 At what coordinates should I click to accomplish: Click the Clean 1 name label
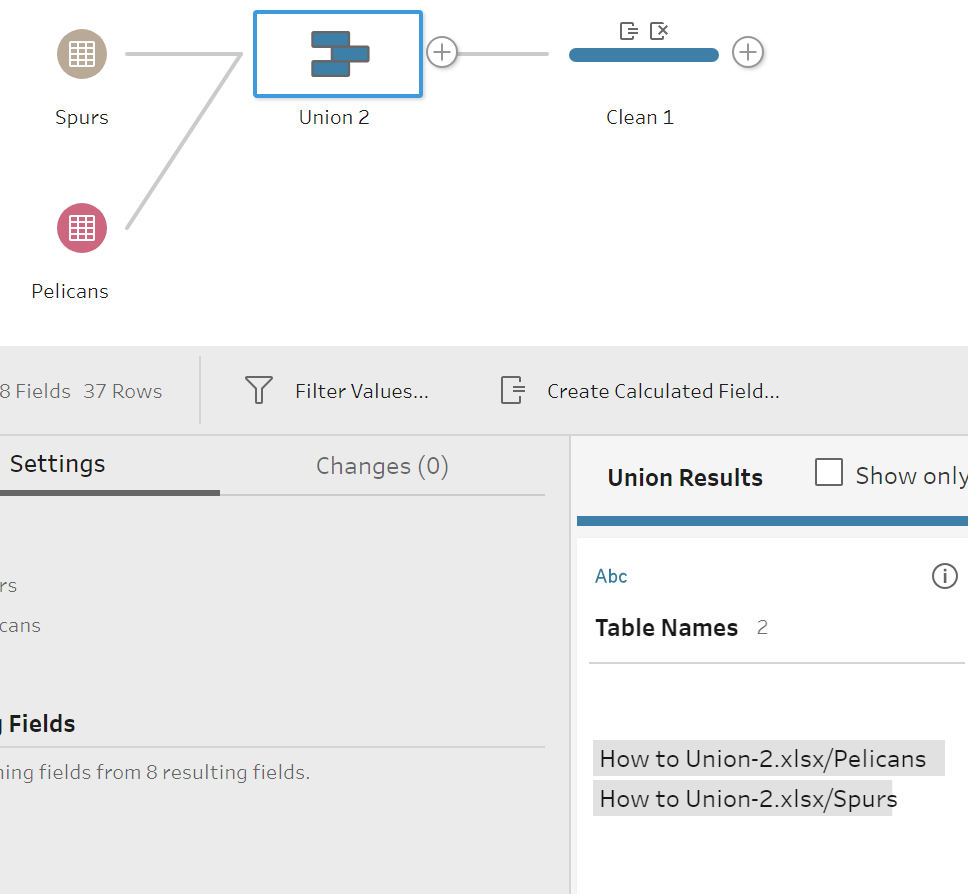640,117
